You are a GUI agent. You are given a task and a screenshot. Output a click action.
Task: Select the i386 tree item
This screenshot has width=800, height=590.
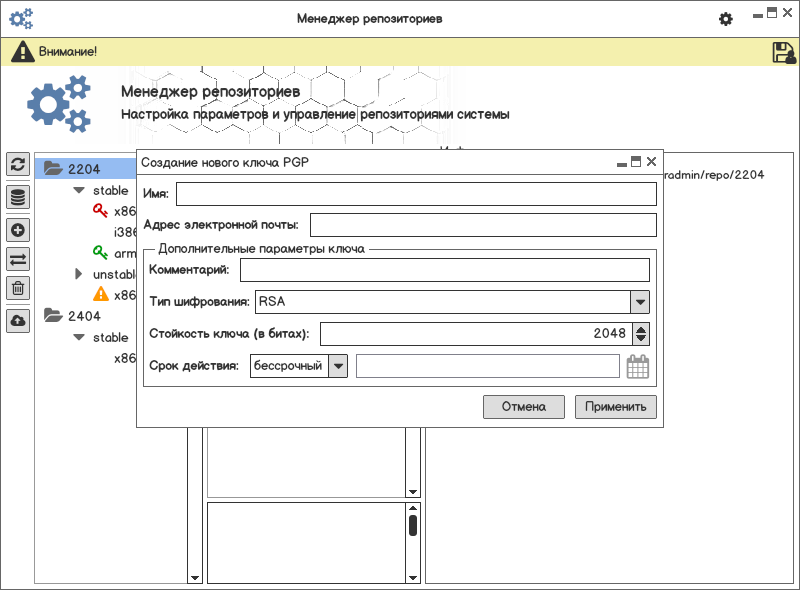coord(125,232)
